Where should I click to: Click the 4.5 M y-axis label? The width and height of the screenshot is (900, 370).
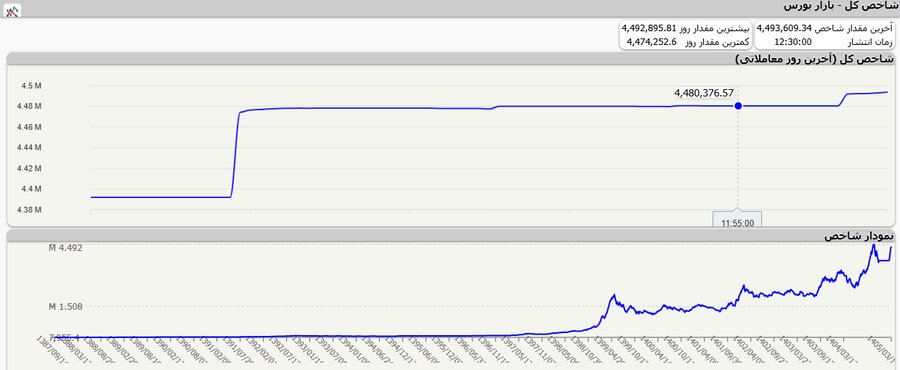click(31, 86)
